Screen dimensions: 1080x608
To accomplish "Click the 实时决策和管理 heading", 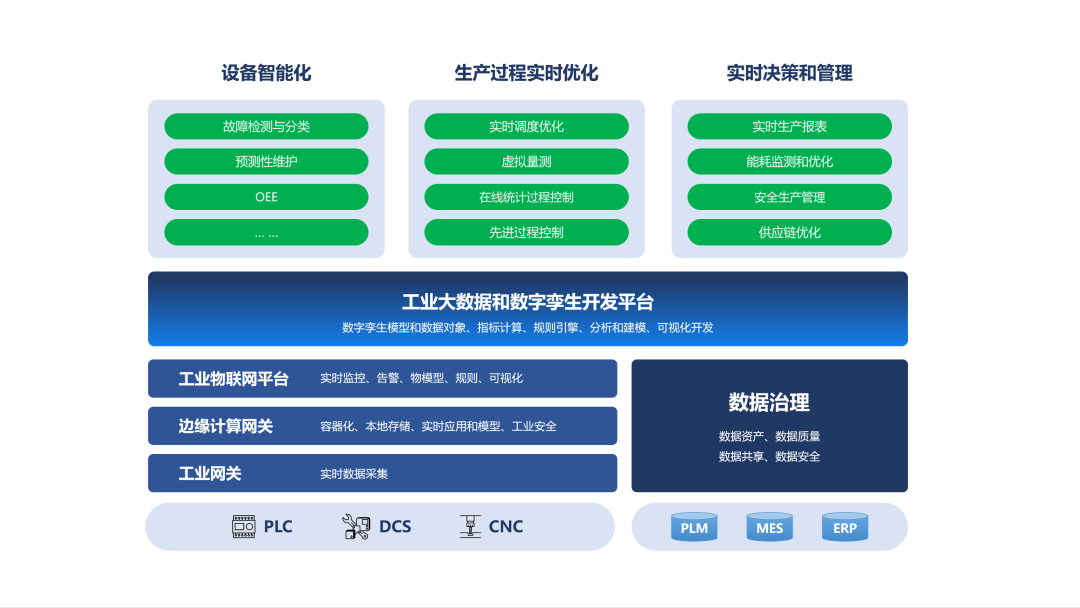I will pos(789,73).
